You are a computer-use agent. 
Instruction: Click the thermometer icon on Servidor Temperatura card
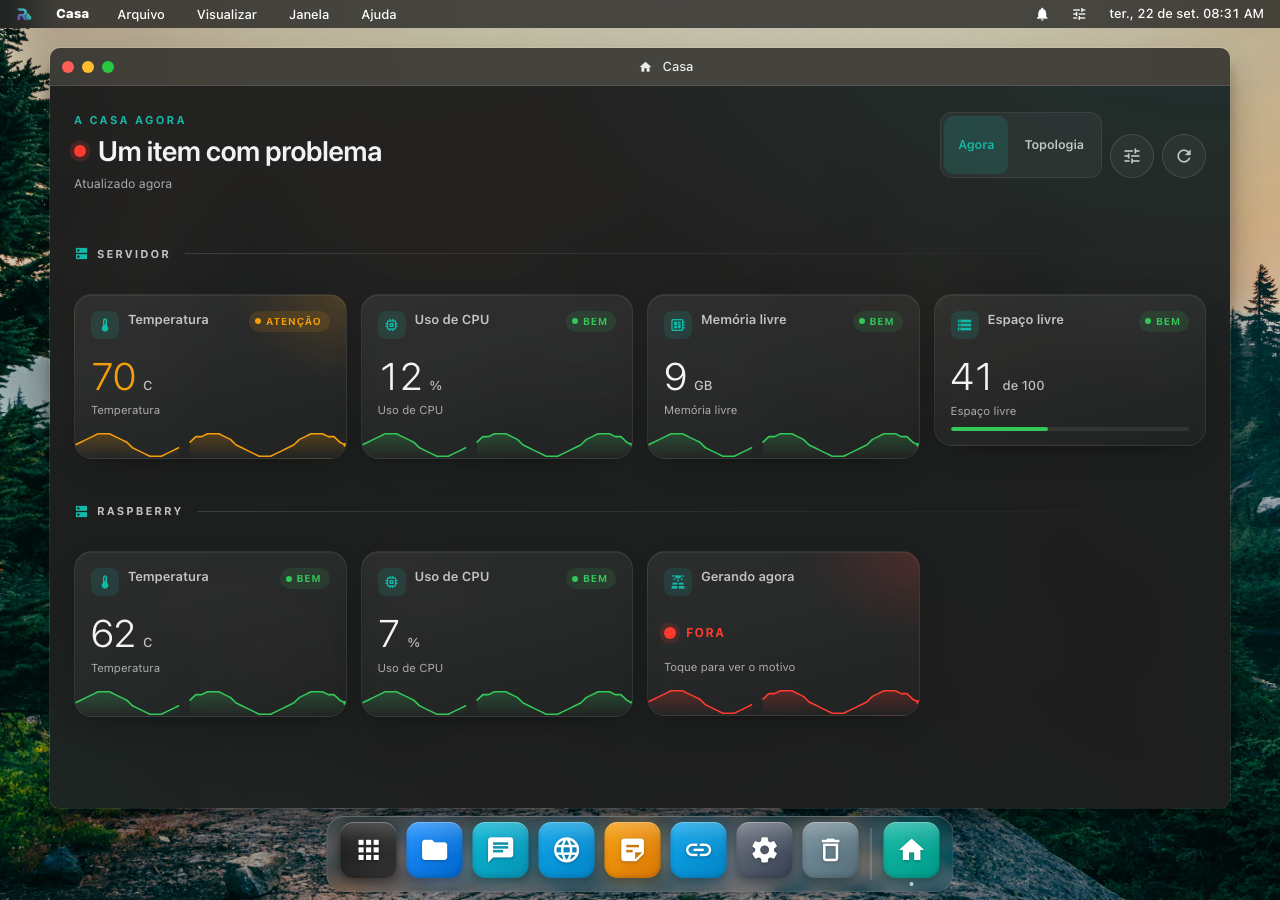pos(105,325)
